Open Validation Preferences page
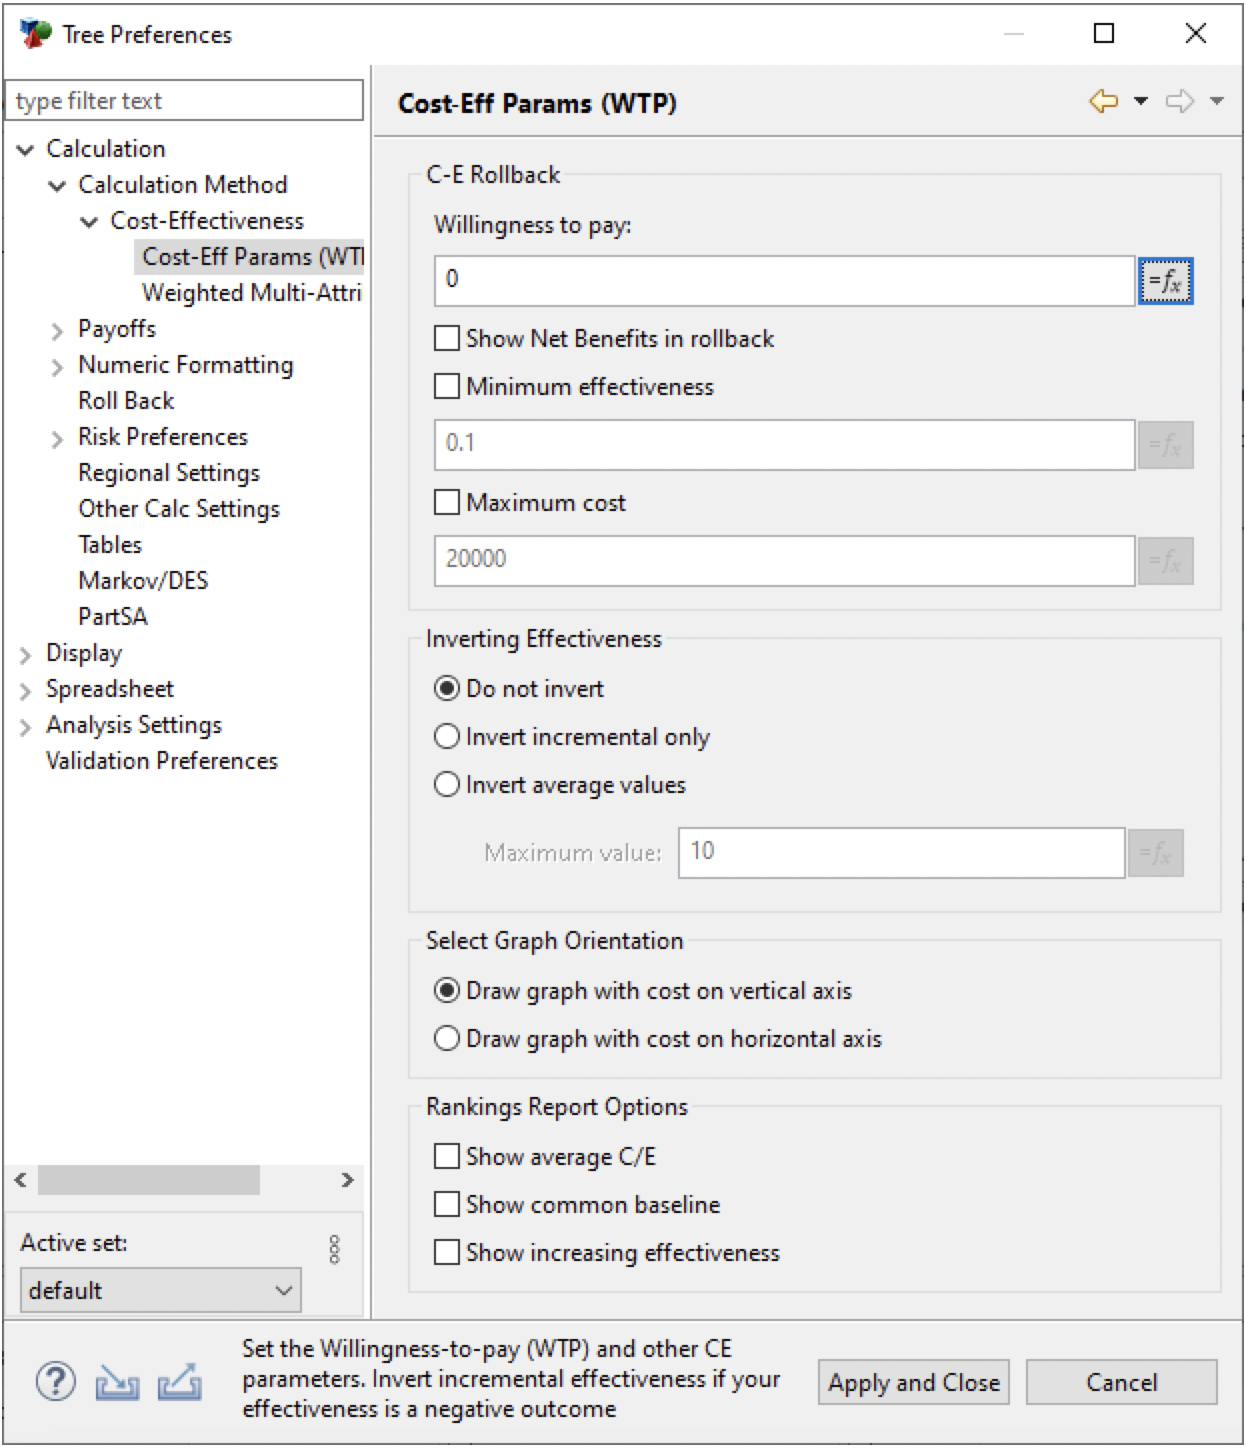The image size is (1246, 1448). (x=161, y=761)
